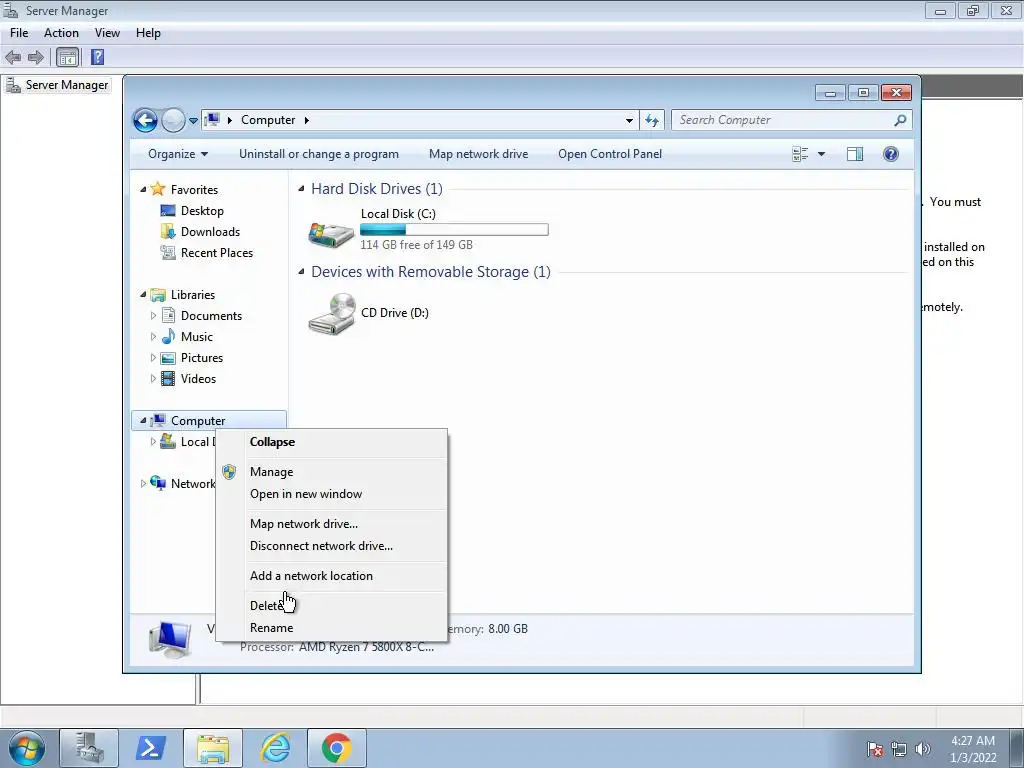1024x768 pixels.
Task: Select the Pictures library icon
Action: pyautogui.click(x=168, y=358)
